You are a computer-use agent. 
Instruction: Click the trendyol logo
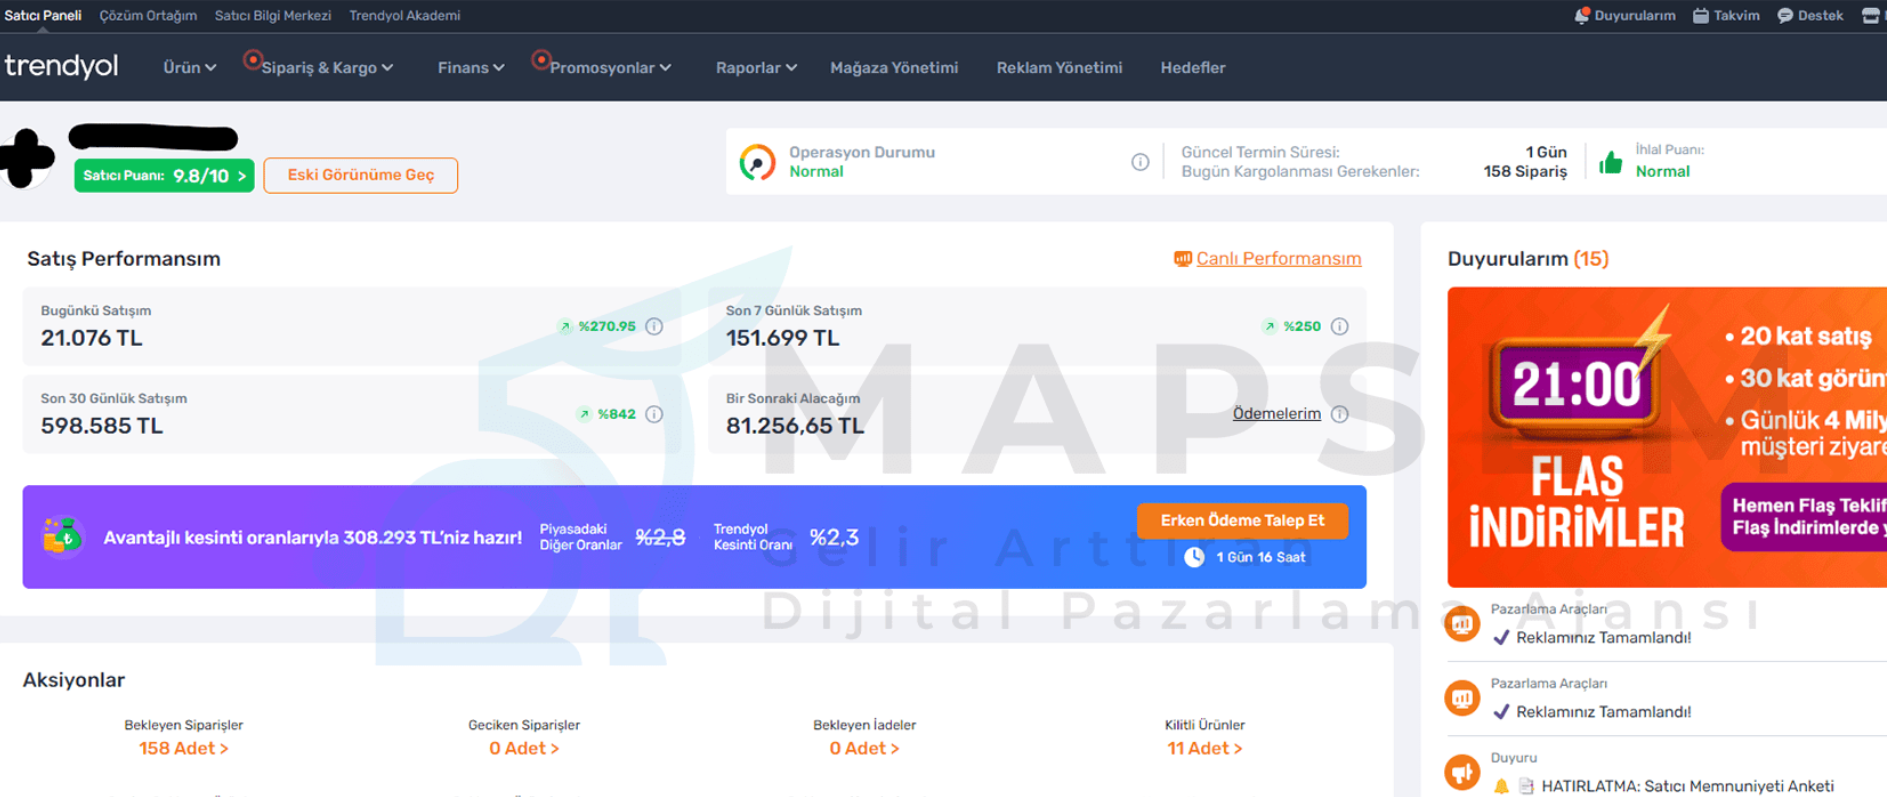(61, 67)
